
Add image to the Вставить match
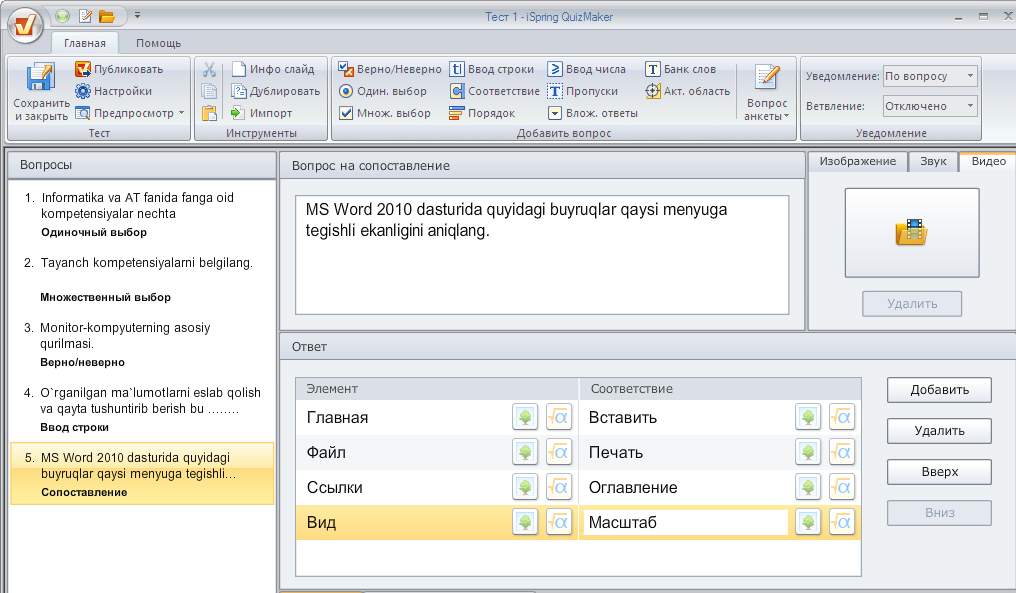point(808,417)
